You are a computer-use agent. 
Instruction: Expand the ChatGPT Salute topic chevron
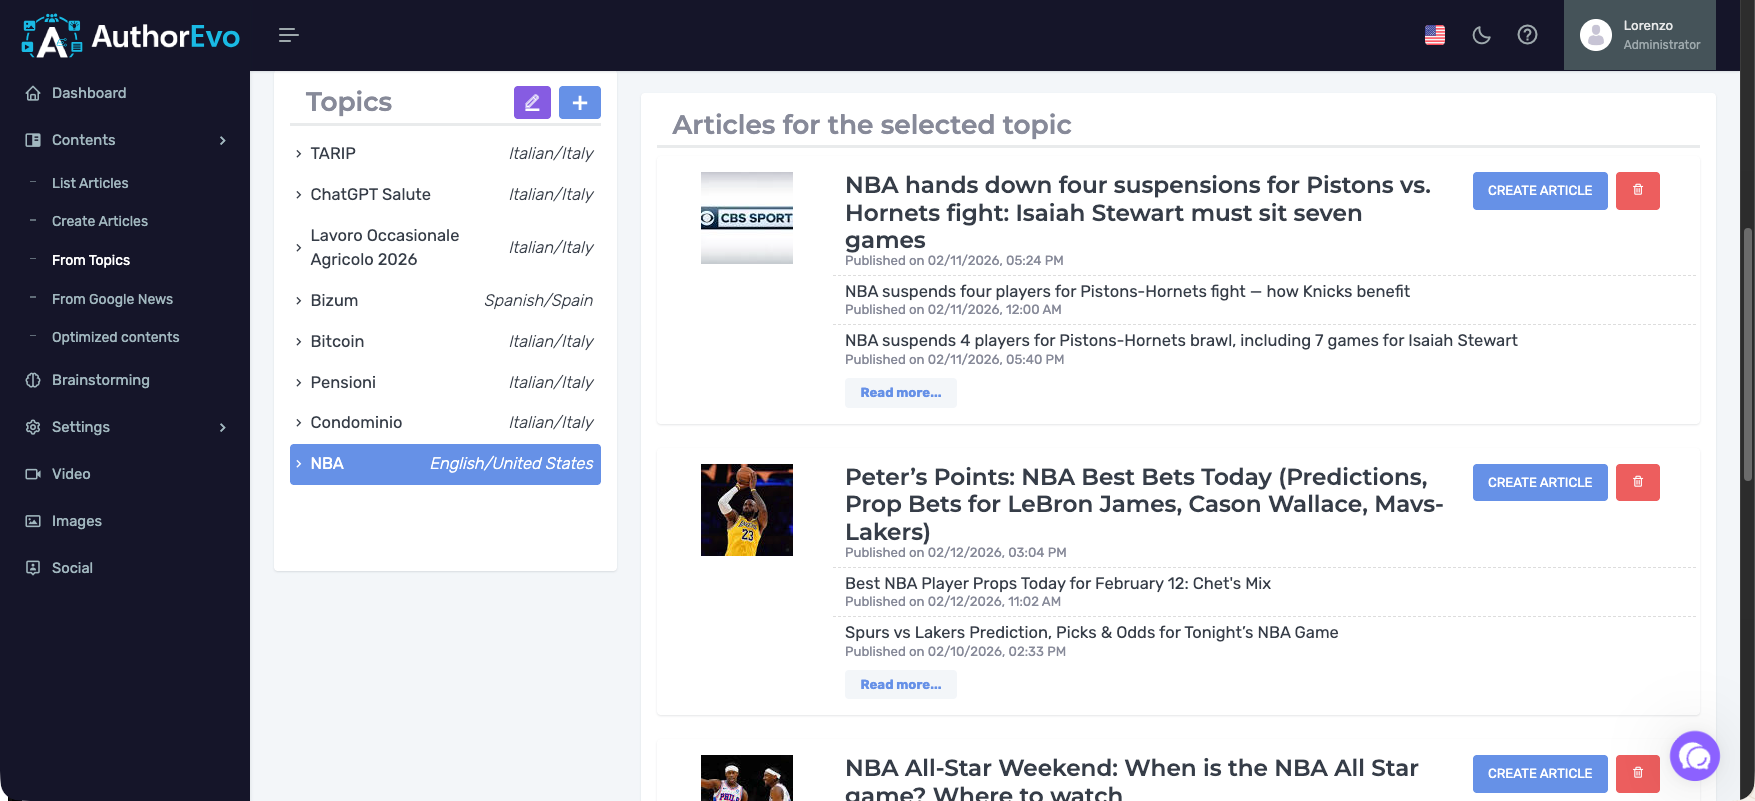tap(298, 194)
